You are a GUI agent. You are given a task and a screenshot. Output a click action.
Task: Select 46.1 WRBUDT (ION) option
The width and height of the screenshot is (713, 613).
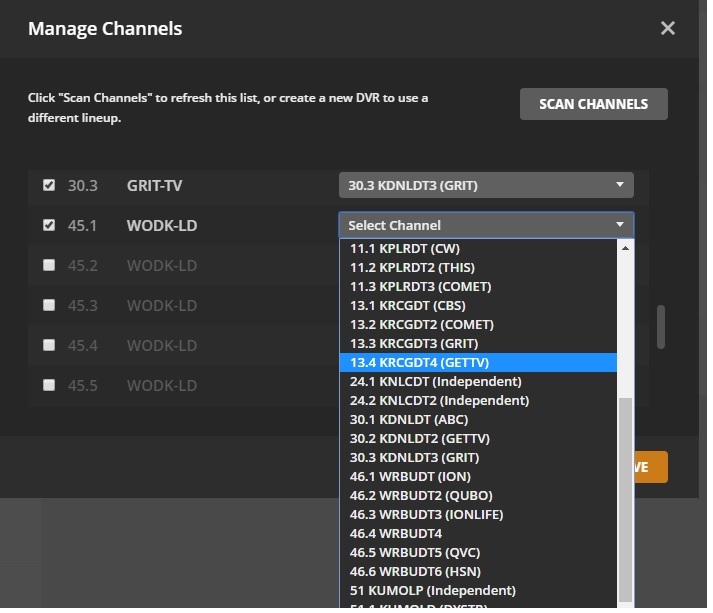478,477
